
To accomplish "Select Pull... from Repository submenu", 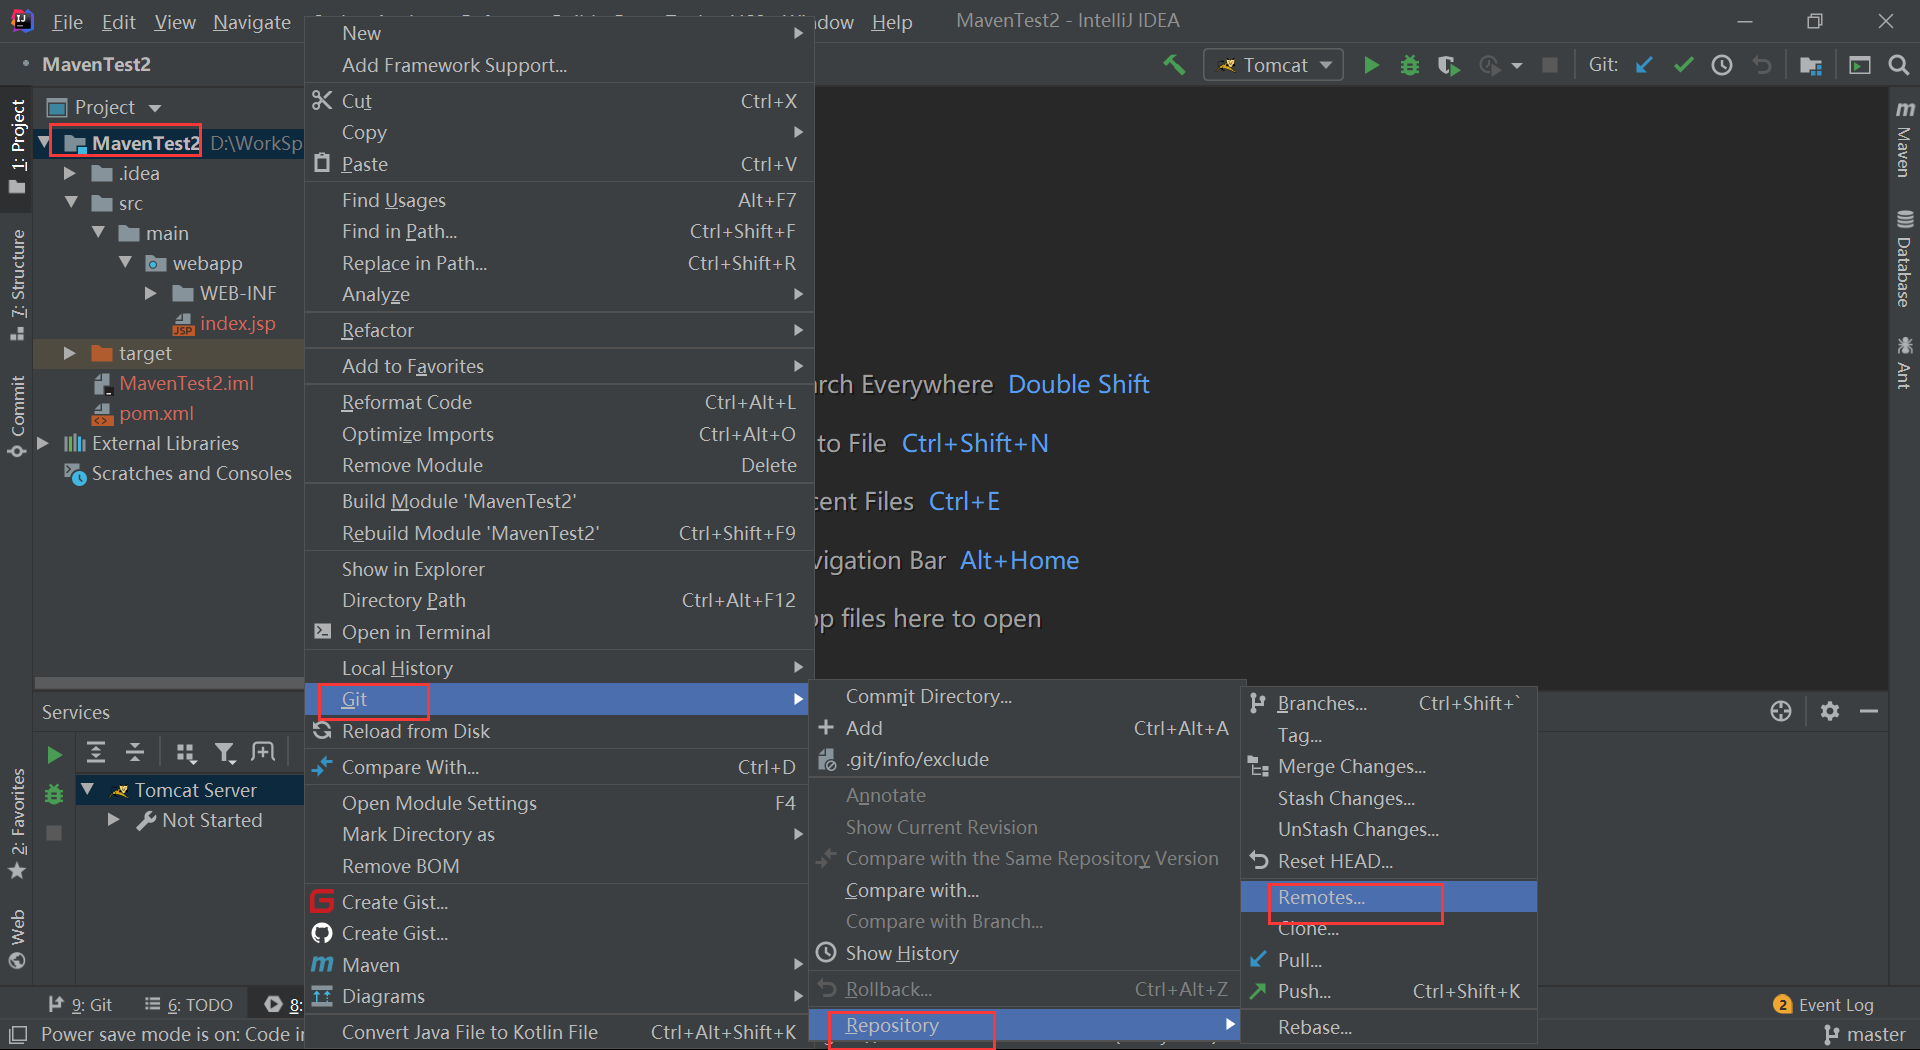I will [x=1389, y=960].
